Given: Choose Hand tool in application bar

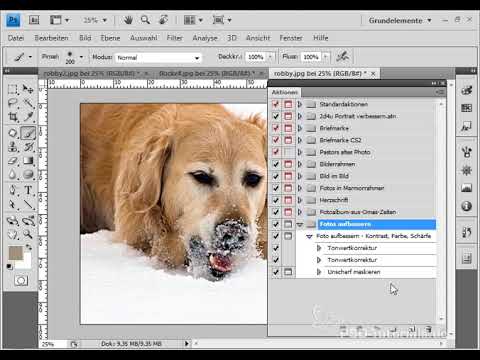Looking at the screenshot, I should click(128, 20).
